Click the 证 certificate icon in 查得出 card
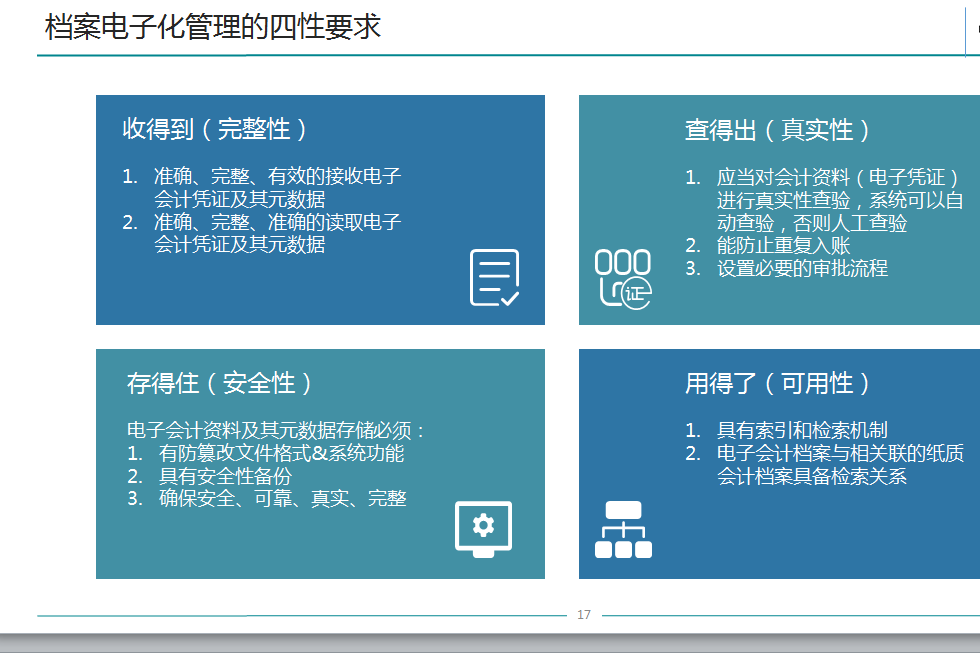The width and height of the screenshot is (980, 653). 623,279
